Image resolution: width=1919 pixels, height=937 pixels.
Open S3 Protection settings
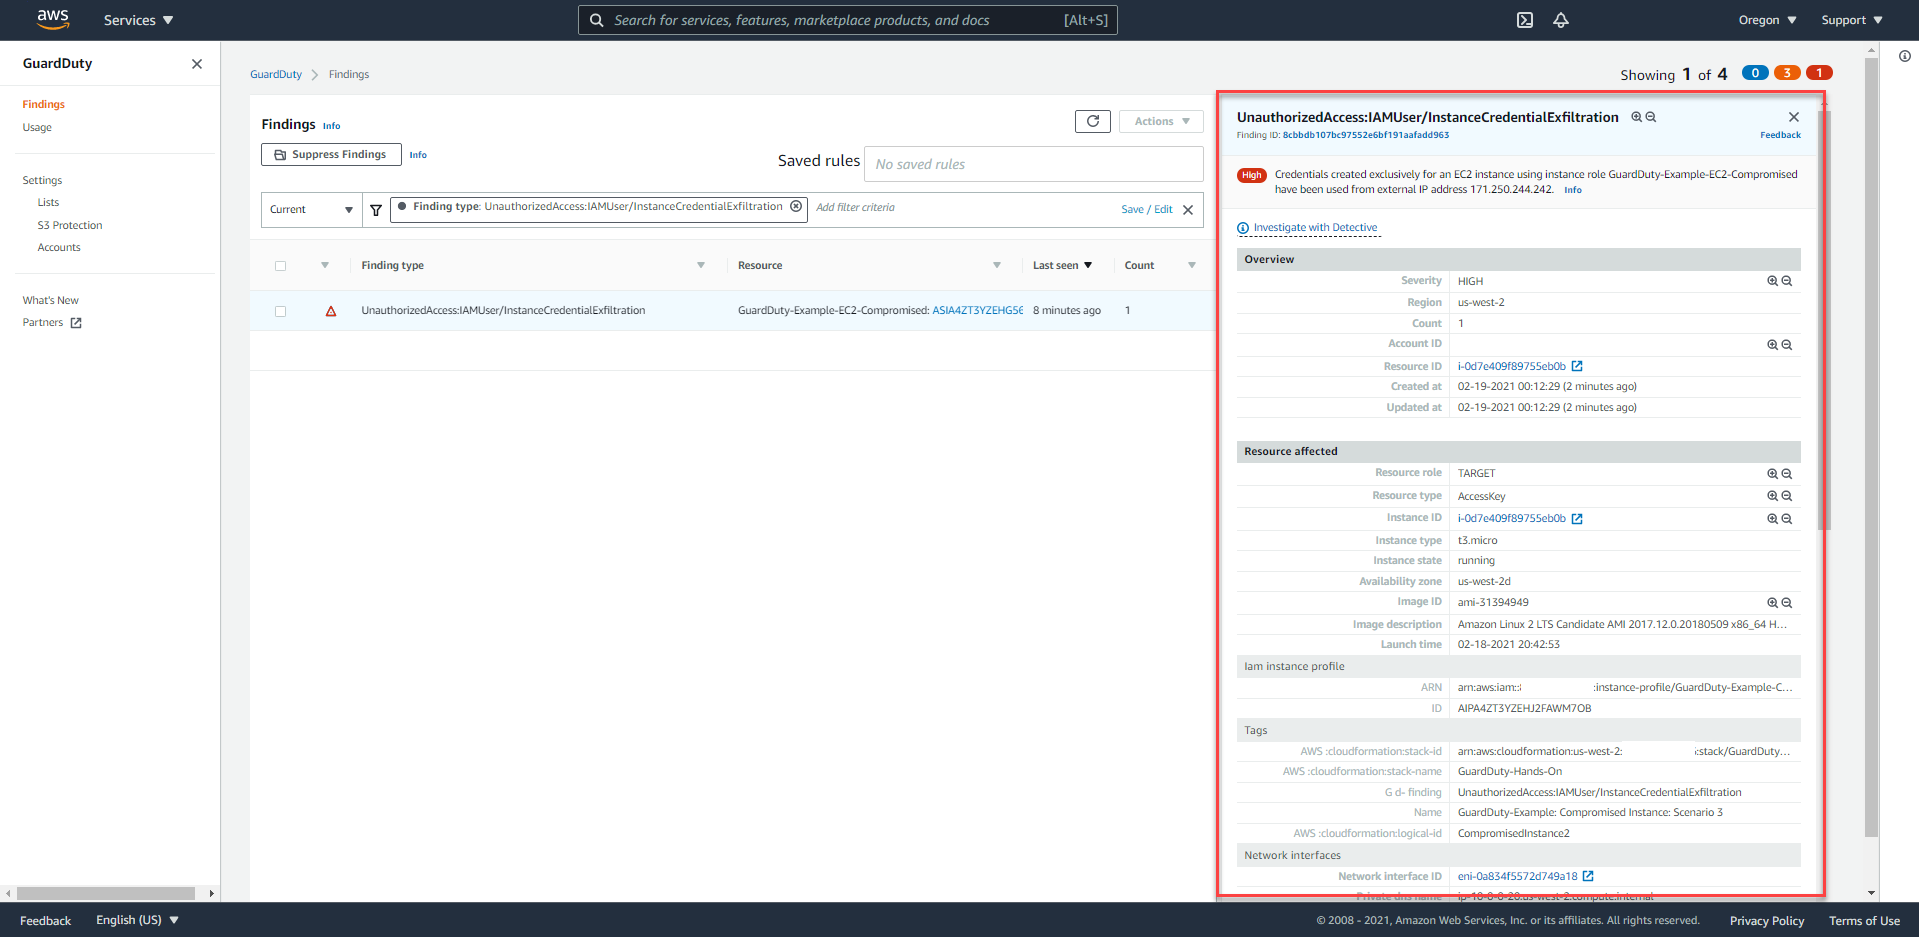tap(70, 225)
